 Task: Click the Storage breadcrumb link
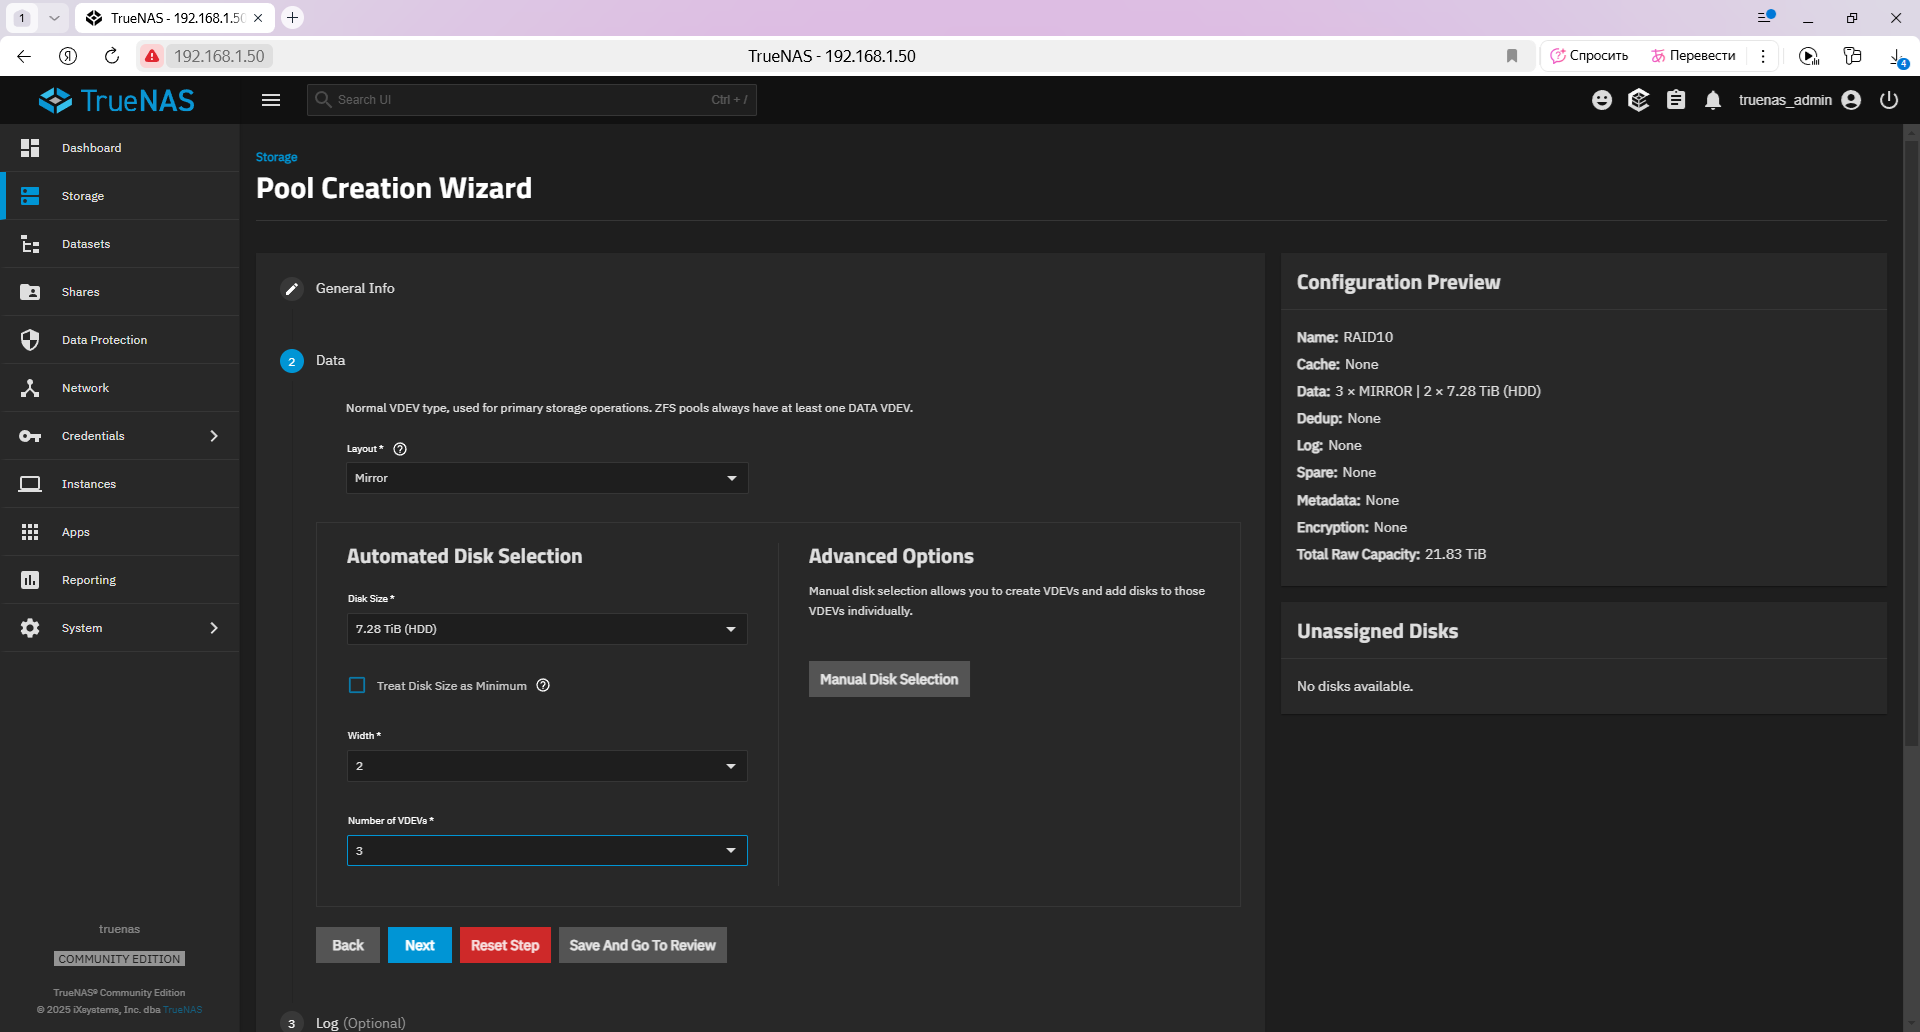276,157
